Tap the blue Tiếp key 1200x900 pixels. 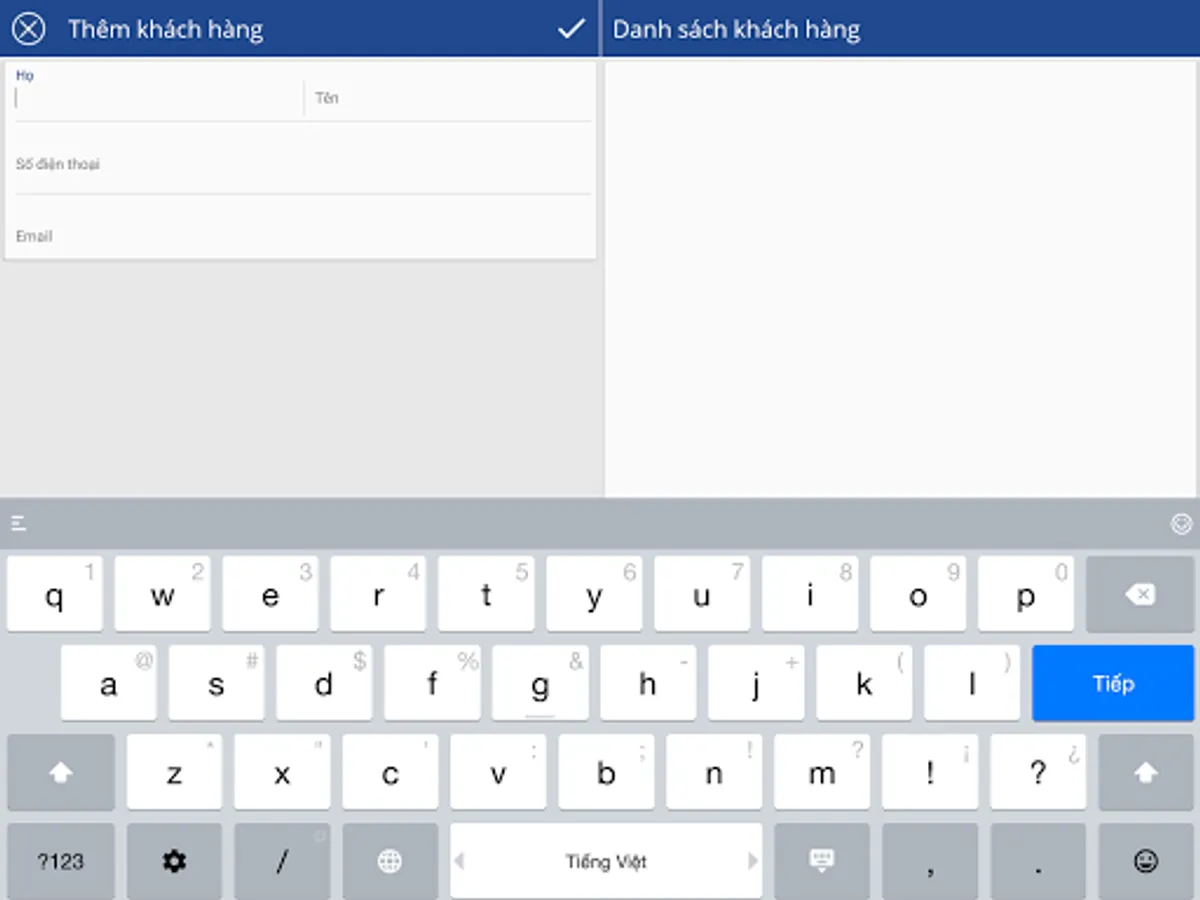click(1113, 683)
